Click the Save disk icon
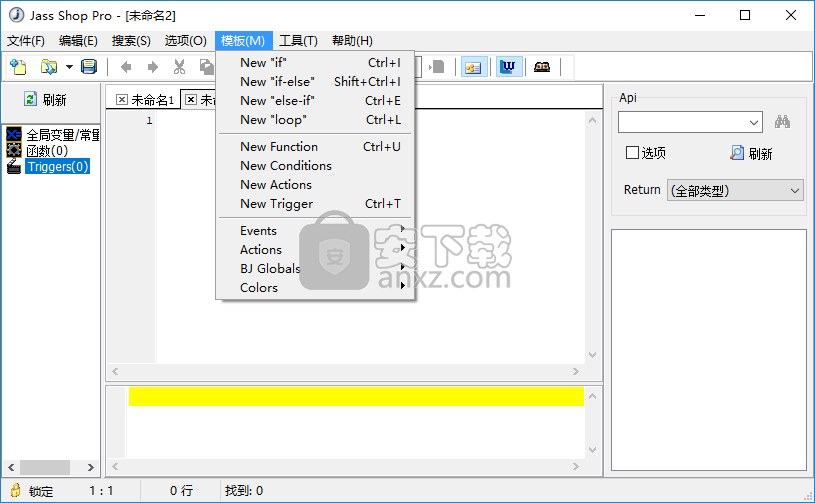815x503 pixels. [x=89, y=67]
